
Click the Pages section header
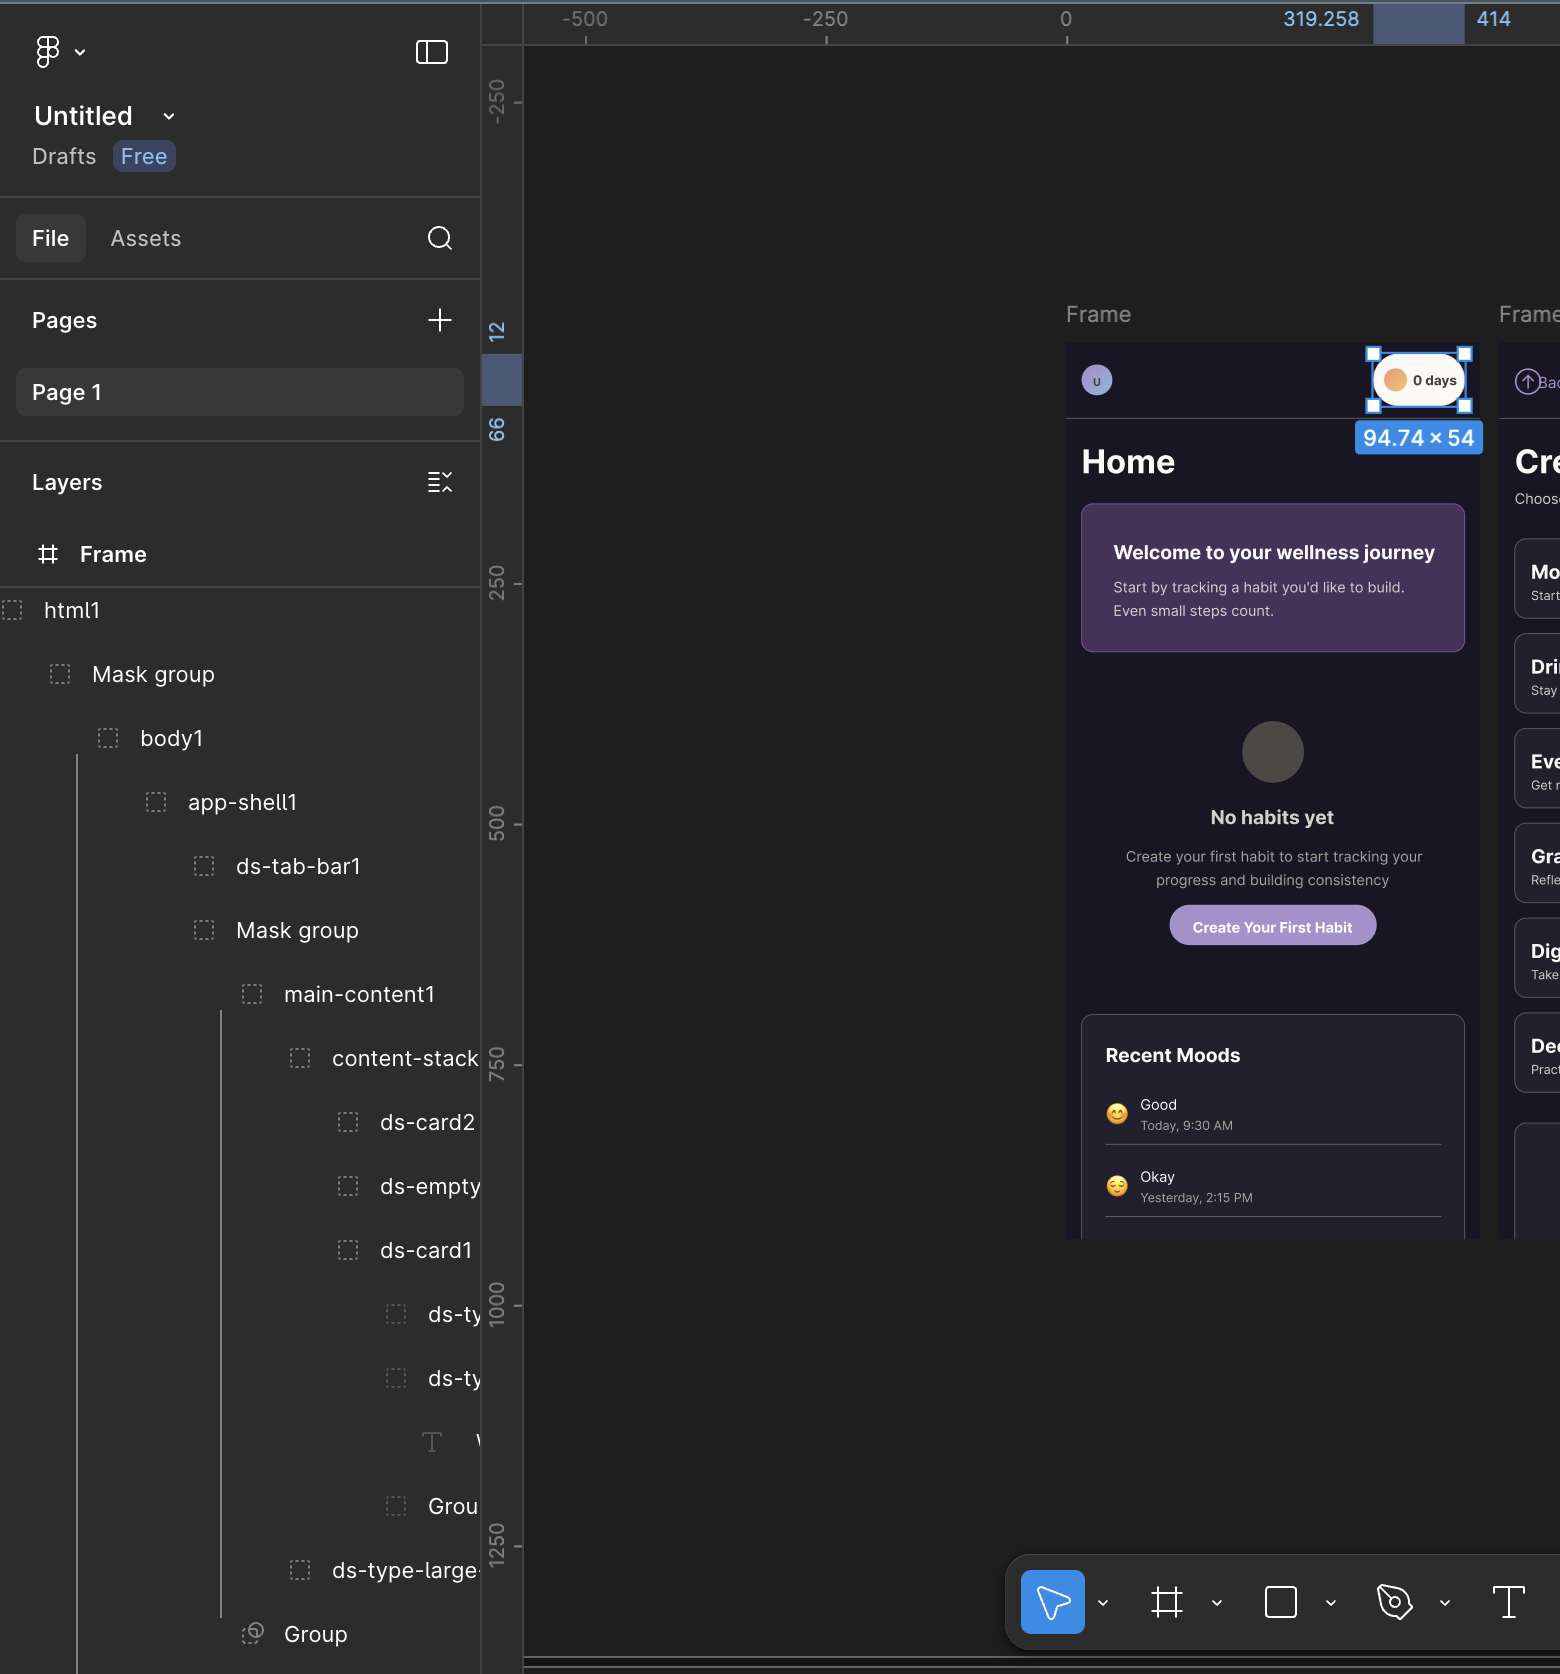(x=65, y=320)
